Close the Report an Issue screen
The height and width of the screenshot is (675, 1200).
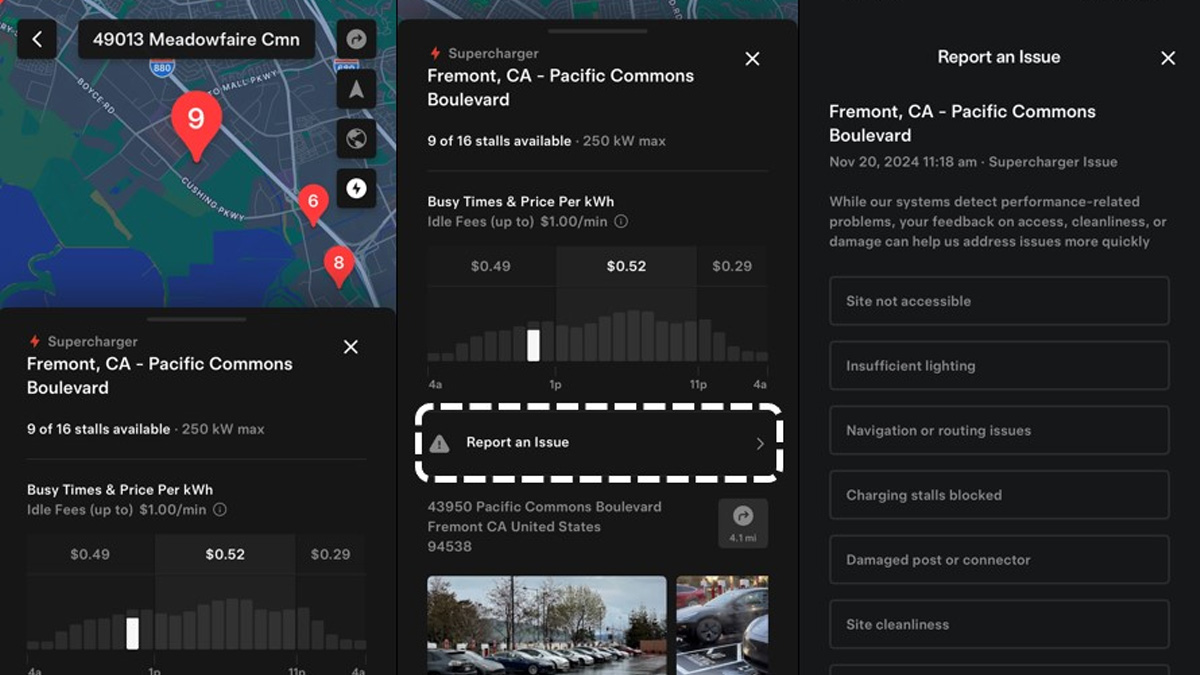click(x=1168, y=58)
